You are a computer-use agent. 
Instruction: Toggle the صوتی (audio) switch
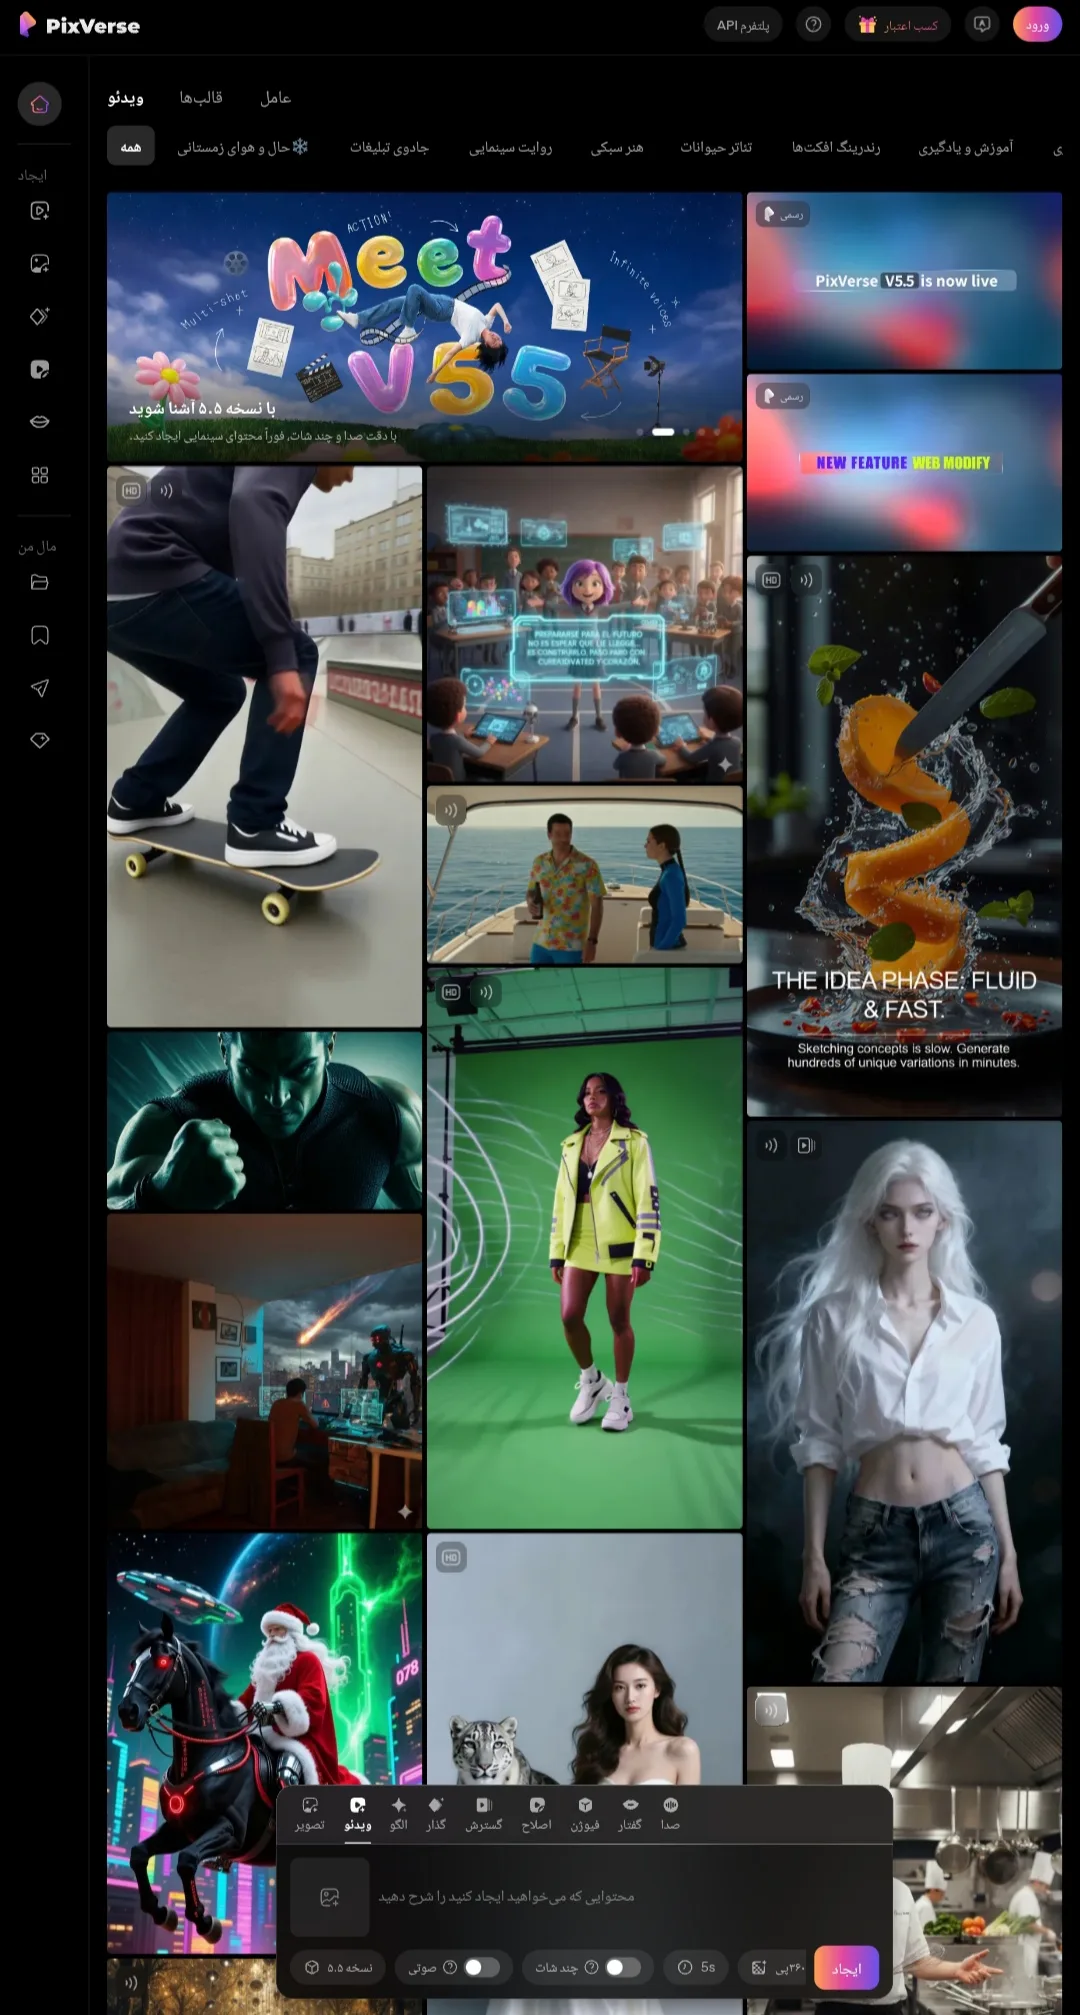pyautogui.click(x=481, y=1967)
